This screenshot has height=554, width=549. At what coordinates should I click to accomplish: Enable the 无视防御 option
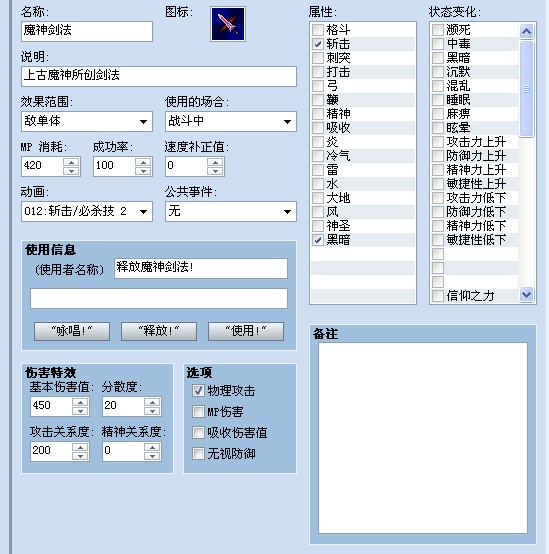point(198,454)
